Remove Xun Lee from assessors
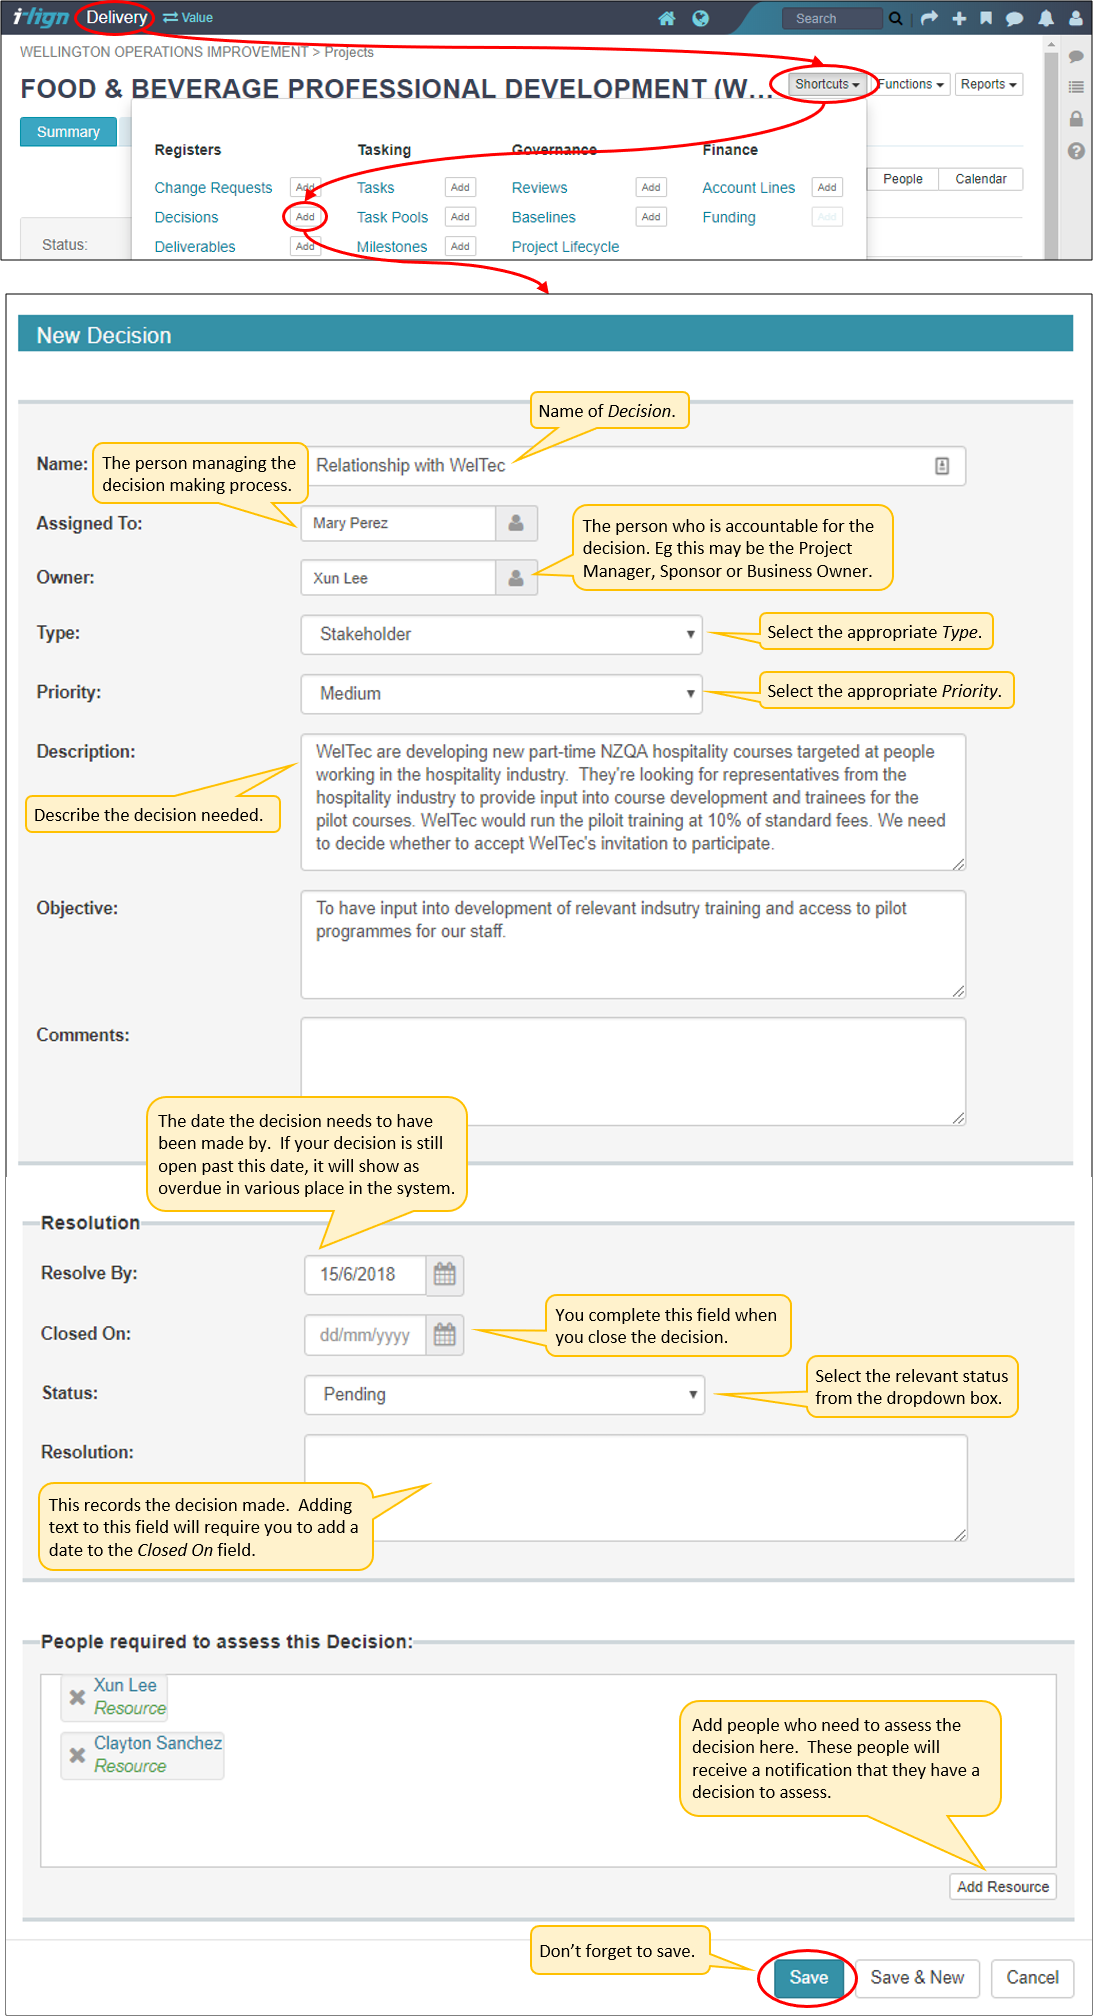 77,1697
